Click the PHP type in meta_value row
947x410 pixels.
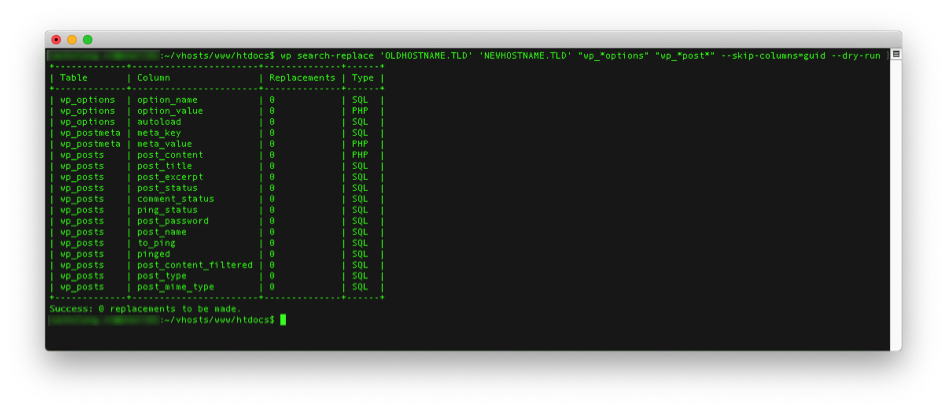tap(360, 144)
